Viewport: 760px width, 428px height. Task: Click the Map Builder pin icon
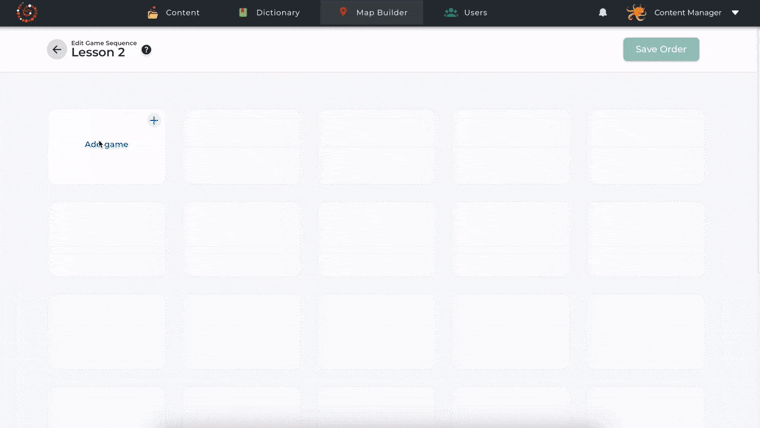point(343,12)
